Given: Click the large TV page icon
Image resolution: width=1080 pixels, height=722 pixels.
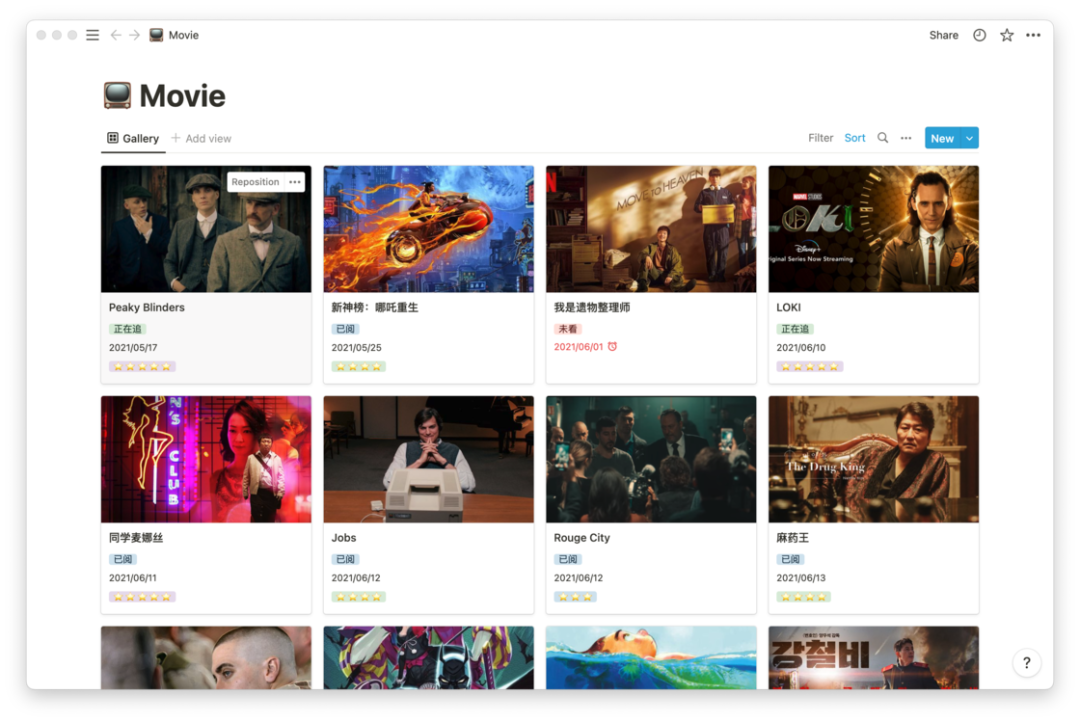Looking at the screenshot, I should (x=117, y=95).
